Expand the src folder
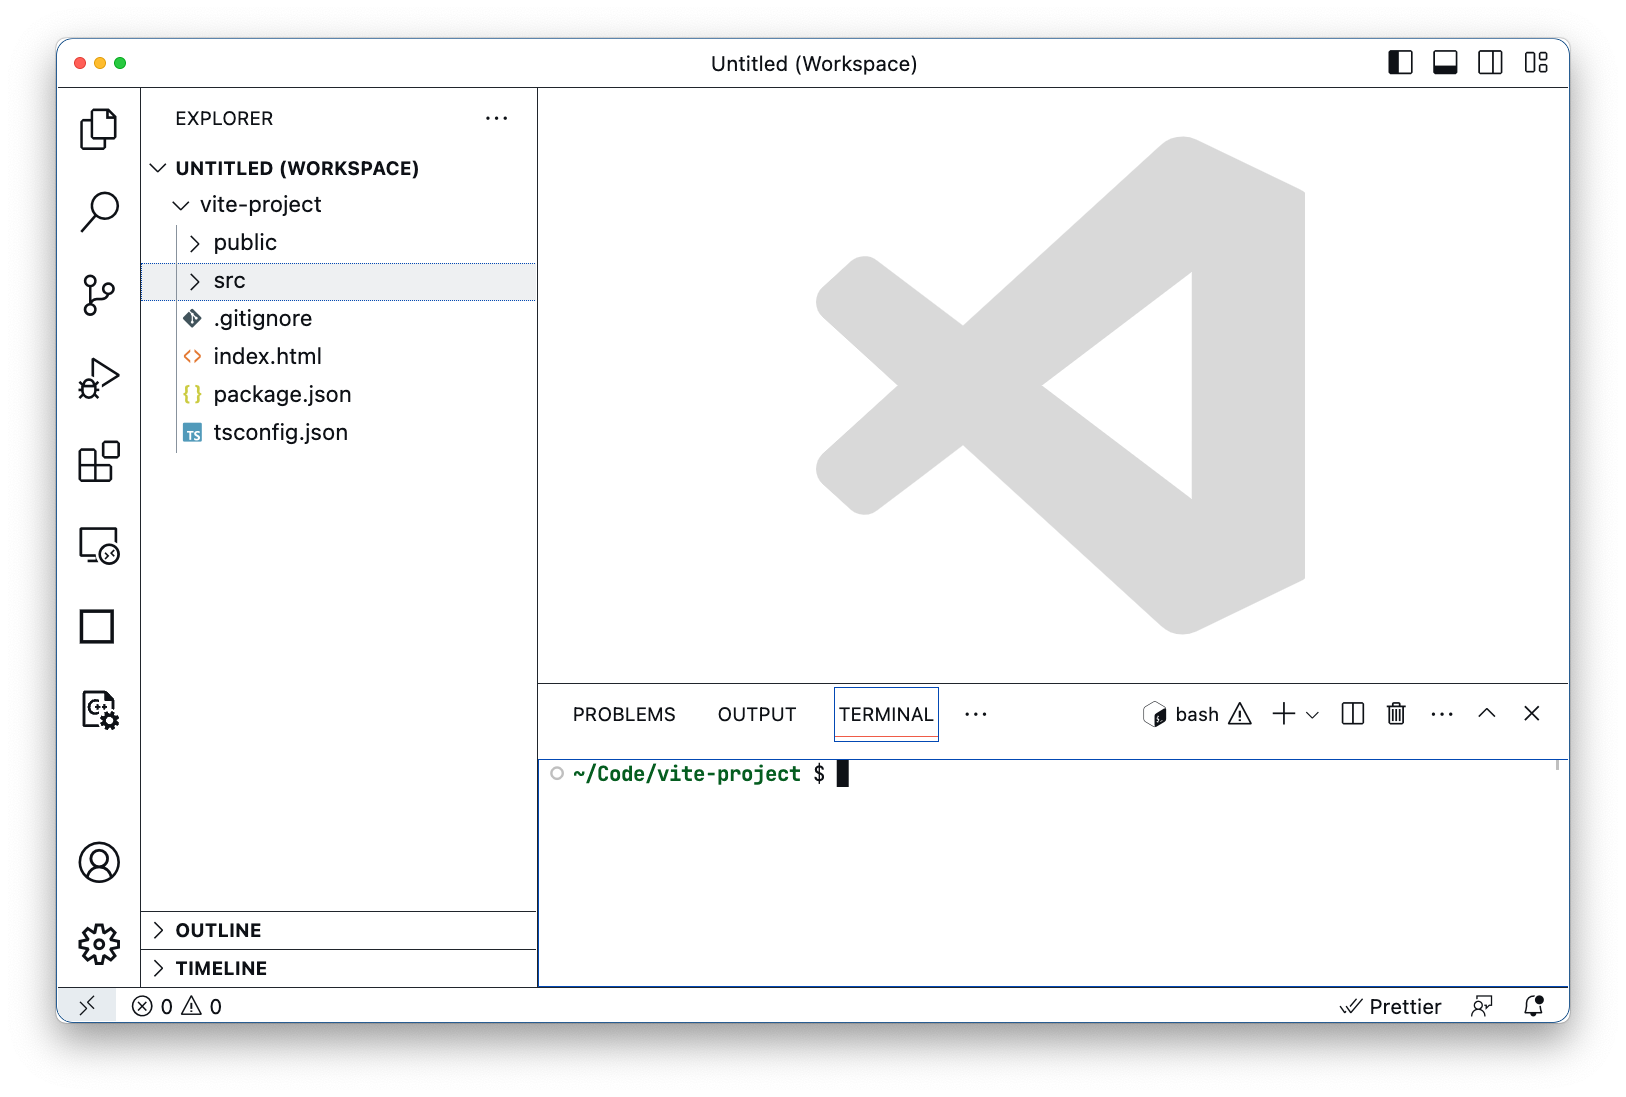 [x=229, y=281]
